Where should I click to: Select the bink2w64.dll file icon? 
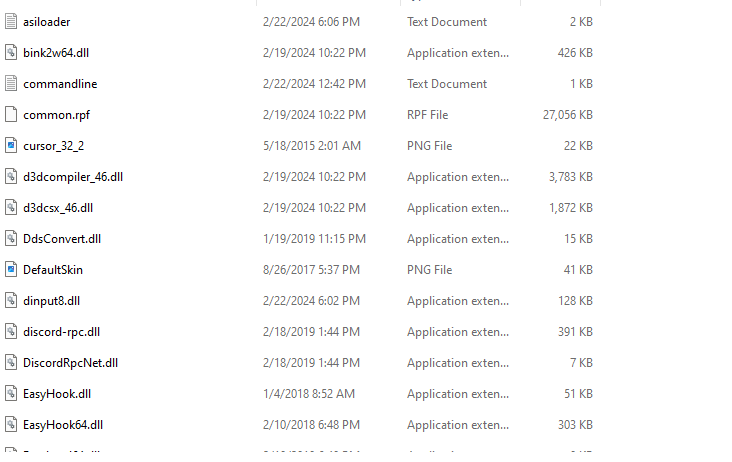click(x=11, y=53)
